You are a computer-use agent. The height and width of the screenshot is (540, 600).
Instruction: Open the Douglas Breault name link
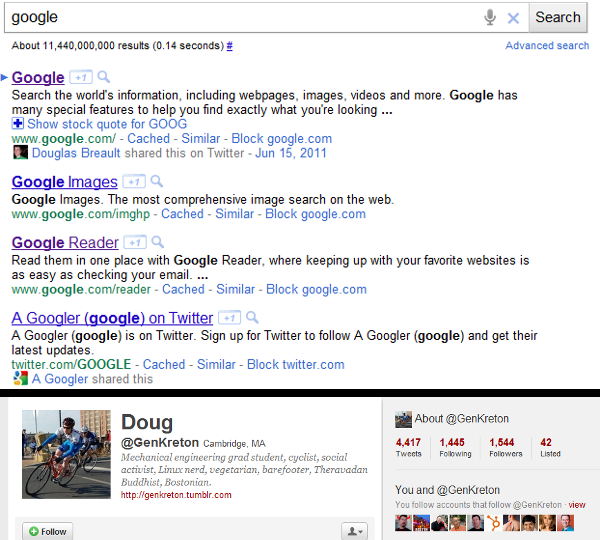[x=76, y=153]
